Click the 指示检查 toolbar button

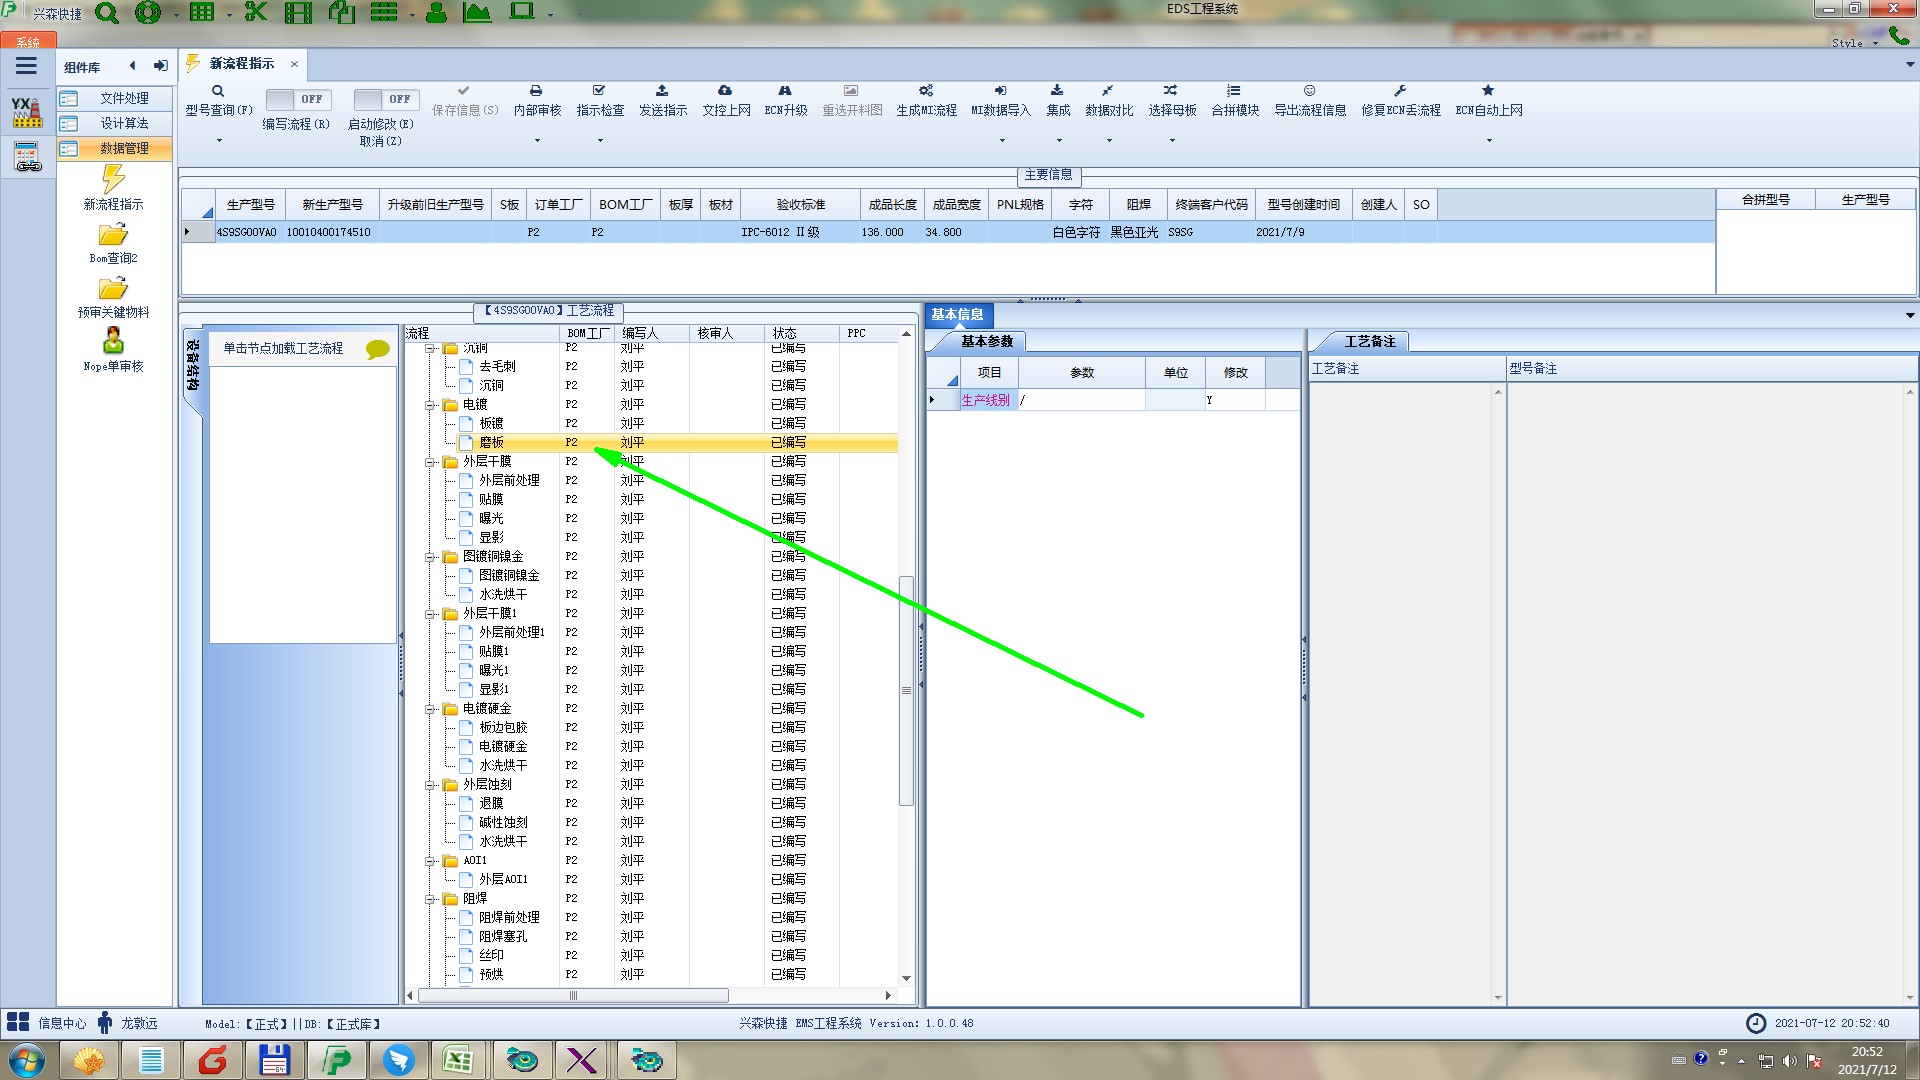pos(600,110)
